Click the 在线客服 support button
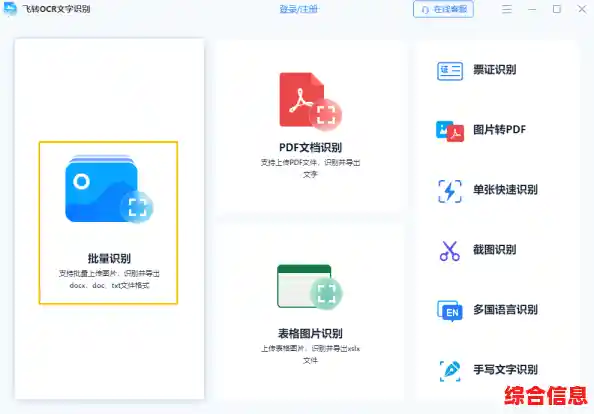594x414 pixels. tap(443, 9)
